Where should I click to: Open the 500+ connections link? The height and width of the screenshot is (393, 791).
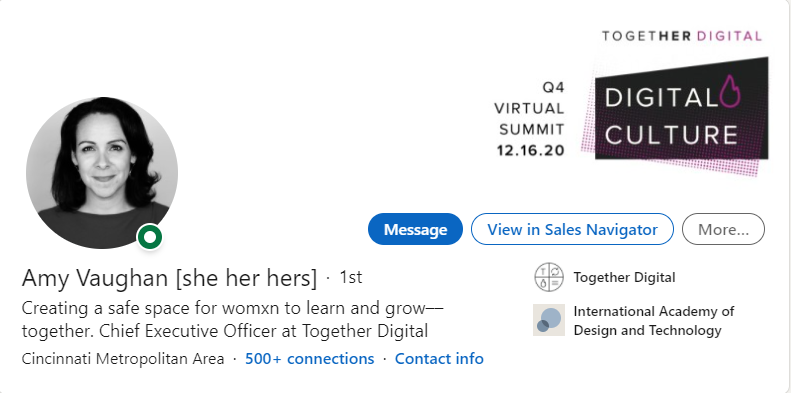(x=310, y=359)
